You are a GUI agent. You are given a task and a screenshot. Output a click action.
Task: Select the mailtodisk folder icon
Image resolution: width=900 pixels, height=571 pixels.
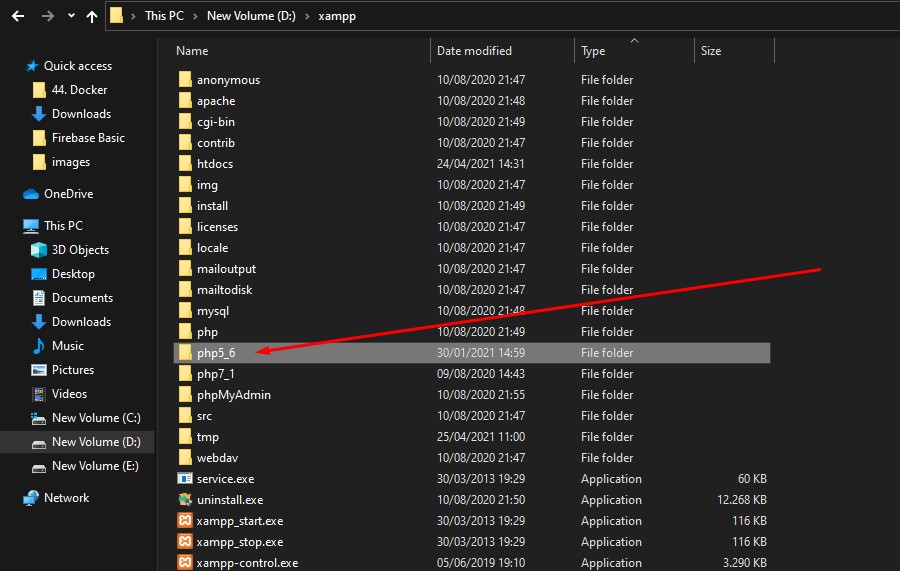[185, 289]
